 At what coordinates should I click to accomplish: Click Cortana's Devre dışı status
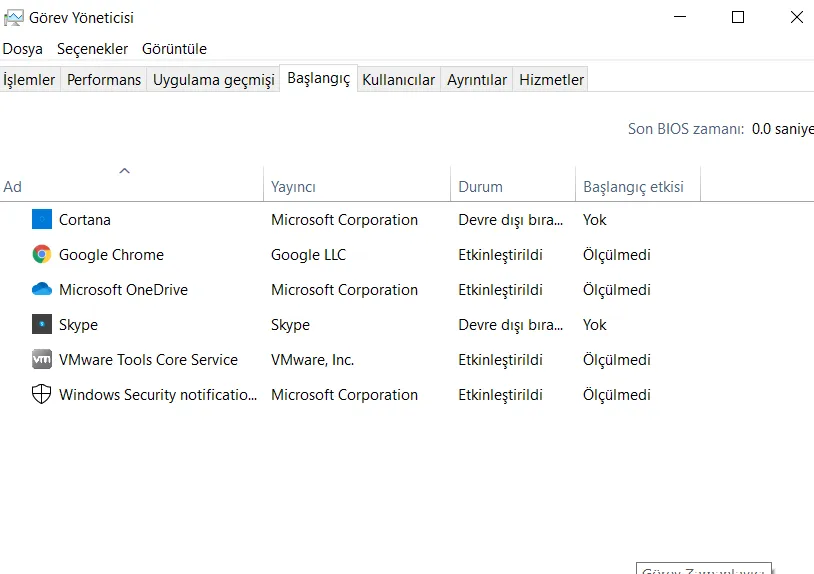click(510, 220)
